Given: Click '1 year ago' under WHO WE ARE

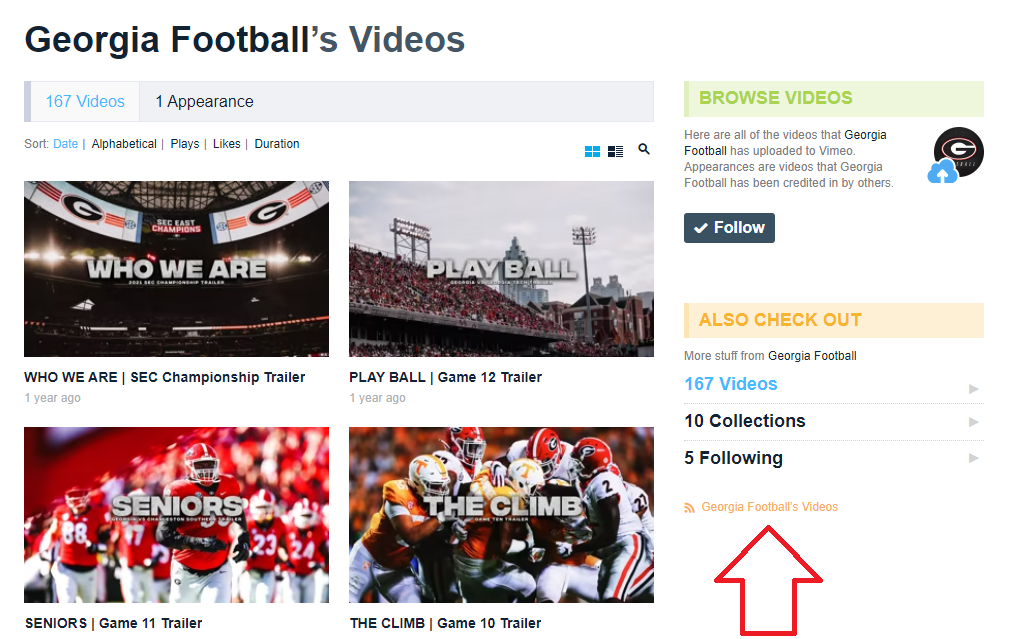Looking at the screenshot, I should click(x=52, y=398).
